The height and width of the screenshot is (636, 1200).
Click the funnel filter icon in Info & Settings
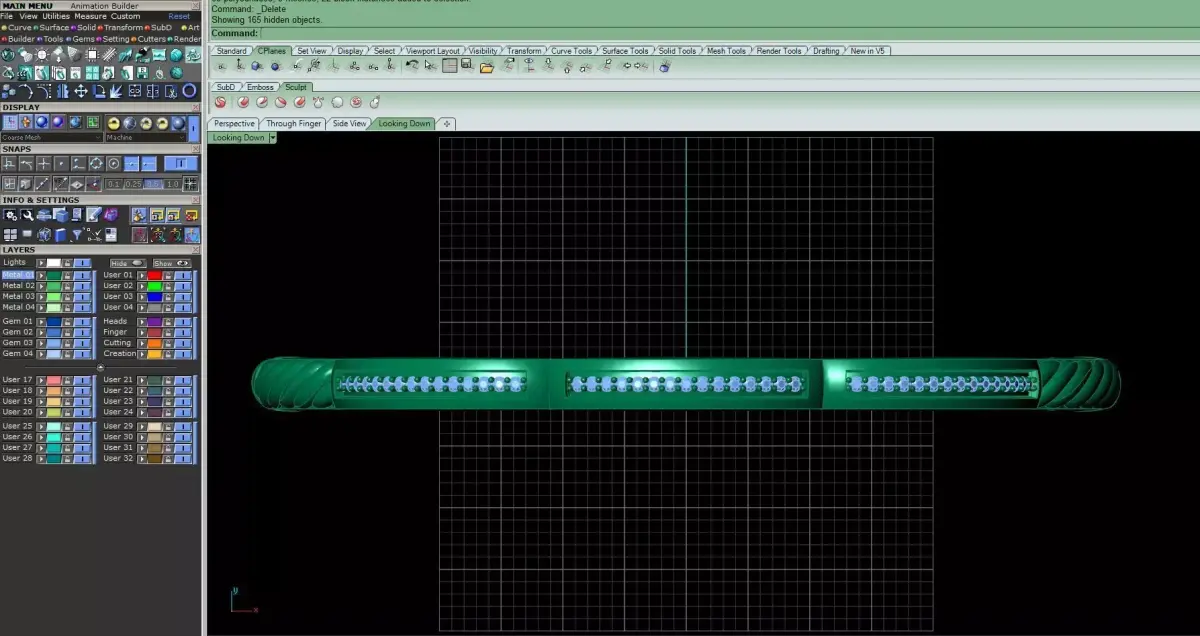point(77,234)
